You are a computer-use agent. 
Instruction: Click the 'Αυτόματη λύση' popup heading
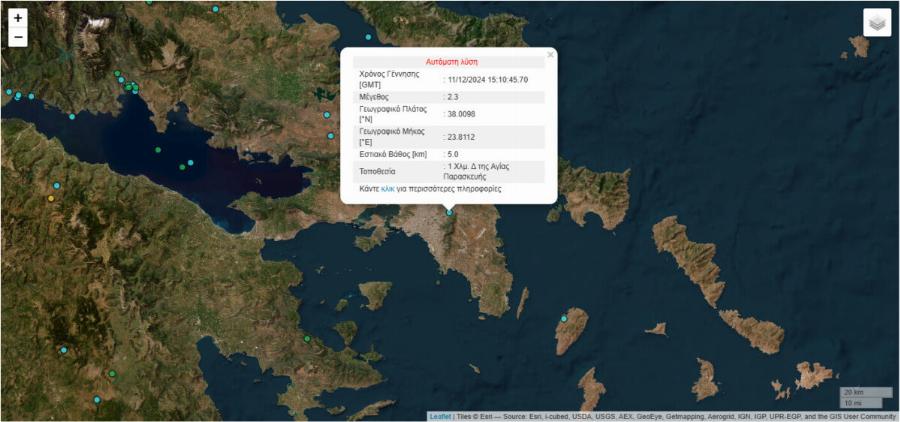(449, 61)
